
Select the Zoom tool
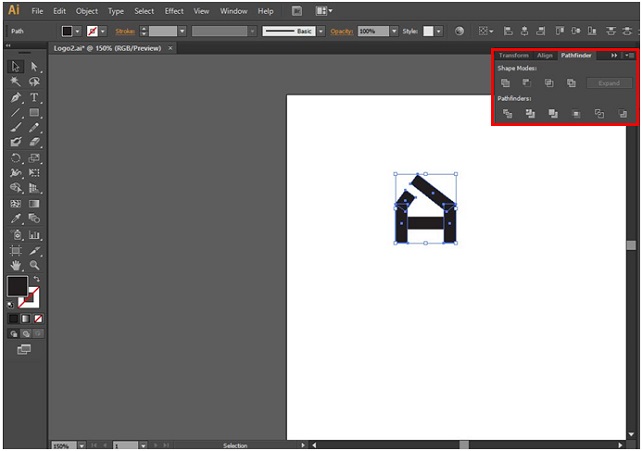click(x=34, y=265)
